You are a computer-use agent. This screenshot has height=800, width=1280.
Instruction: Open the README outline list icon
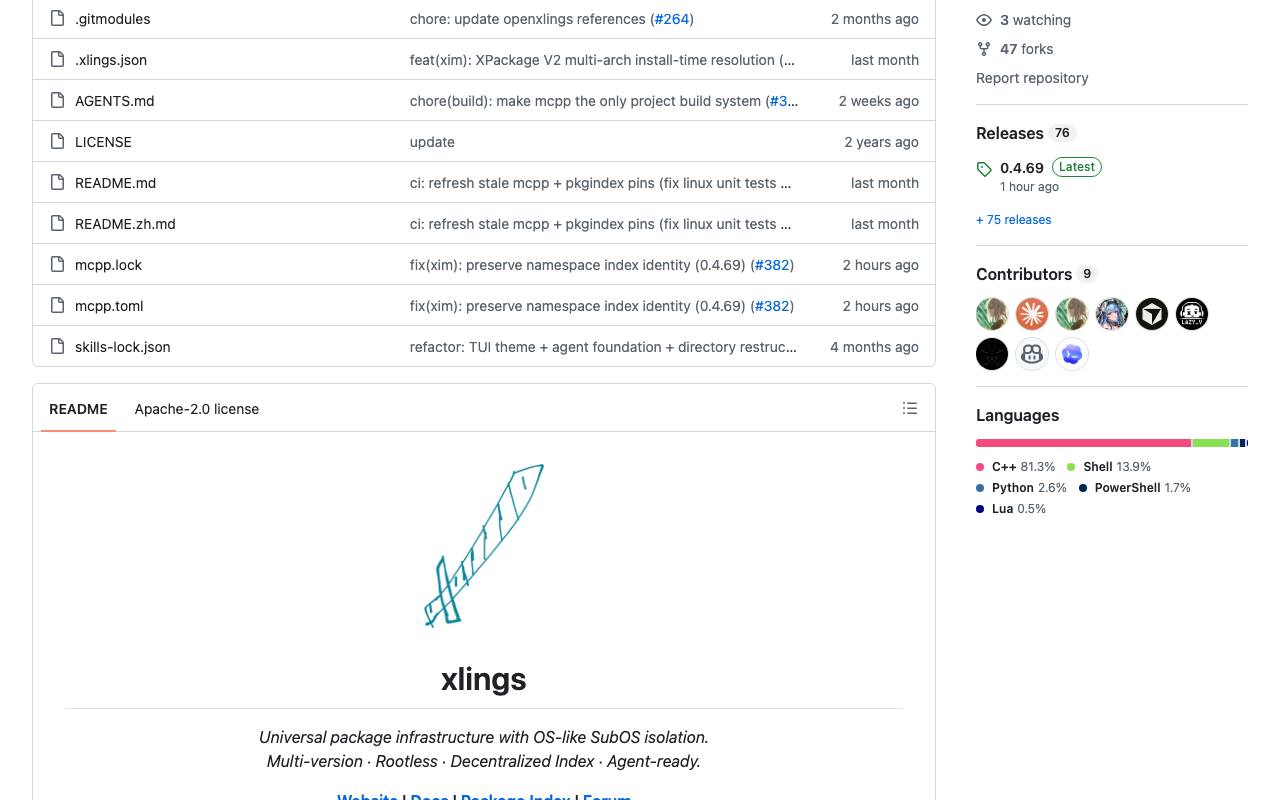coord(910,408)
